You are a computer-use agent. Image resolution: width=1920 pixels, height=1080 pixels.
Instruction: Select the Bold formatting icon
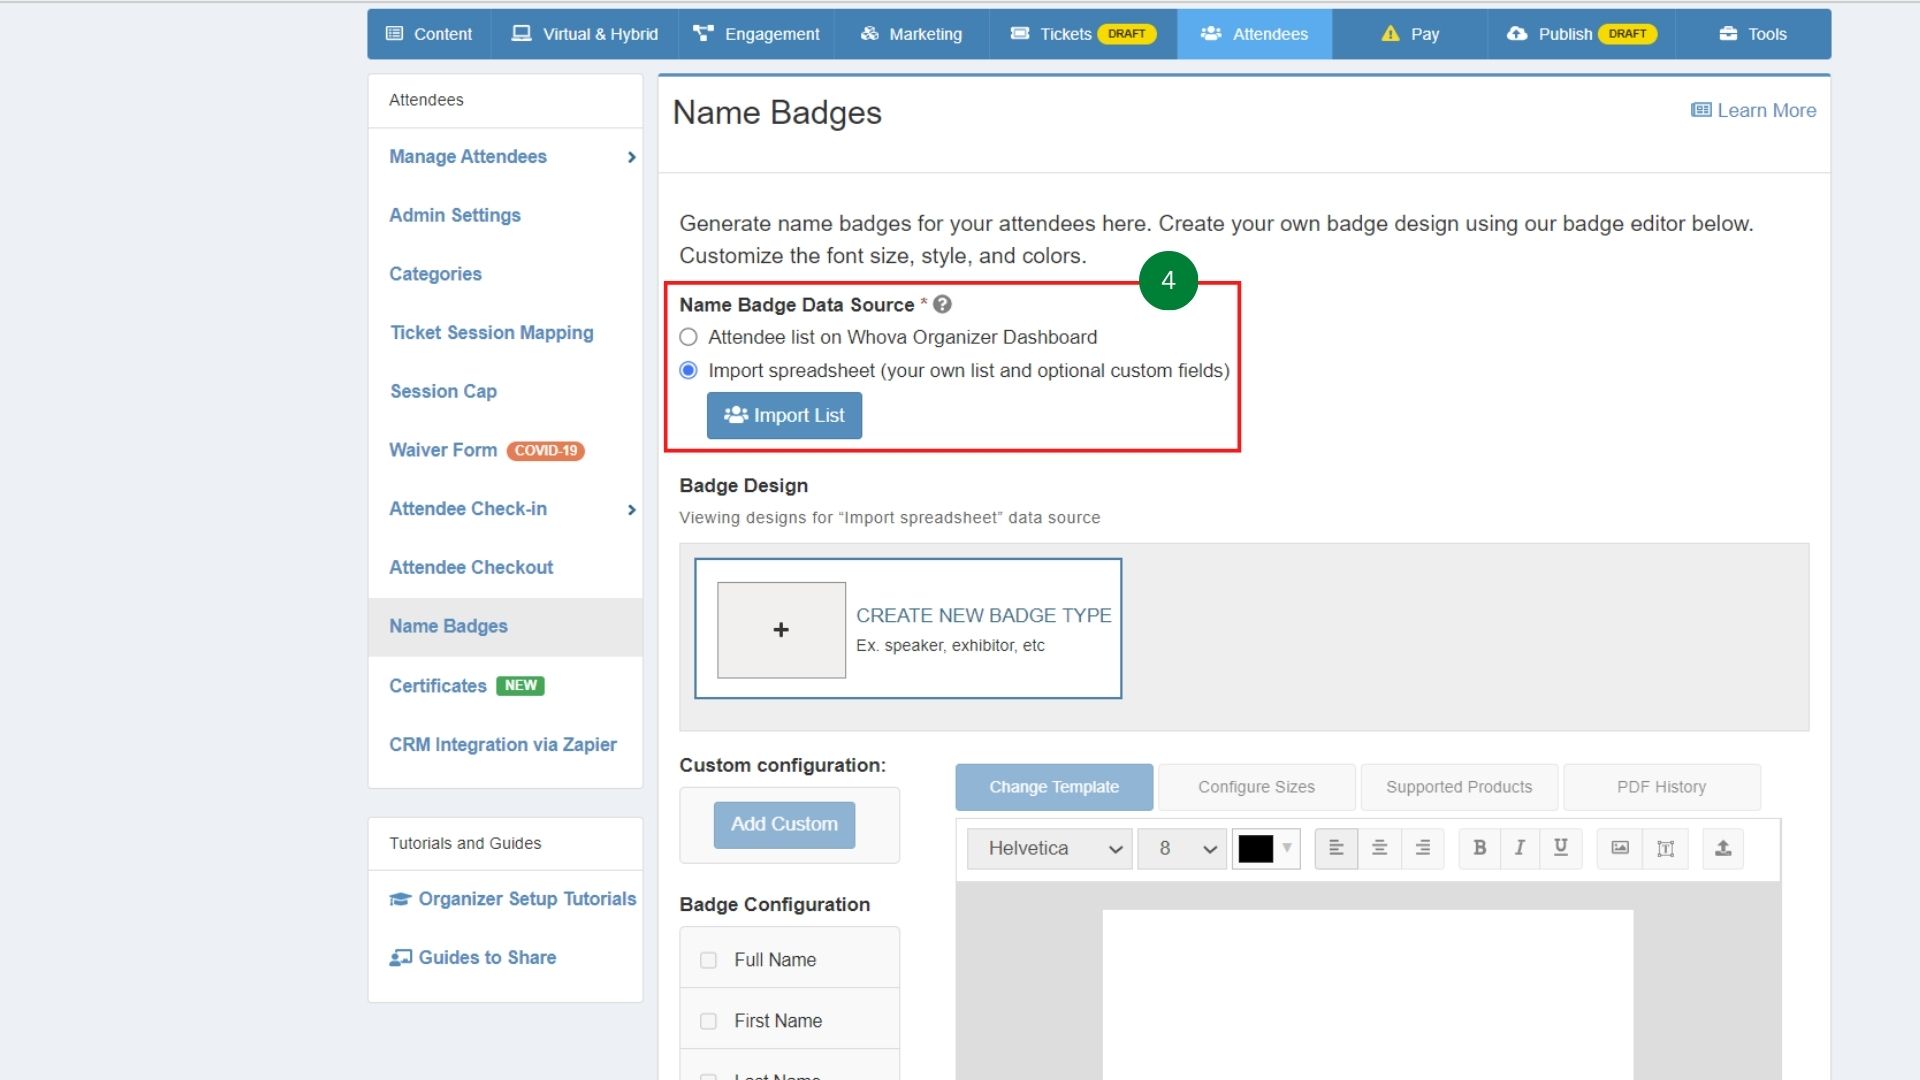click(x=1479, y=848)
